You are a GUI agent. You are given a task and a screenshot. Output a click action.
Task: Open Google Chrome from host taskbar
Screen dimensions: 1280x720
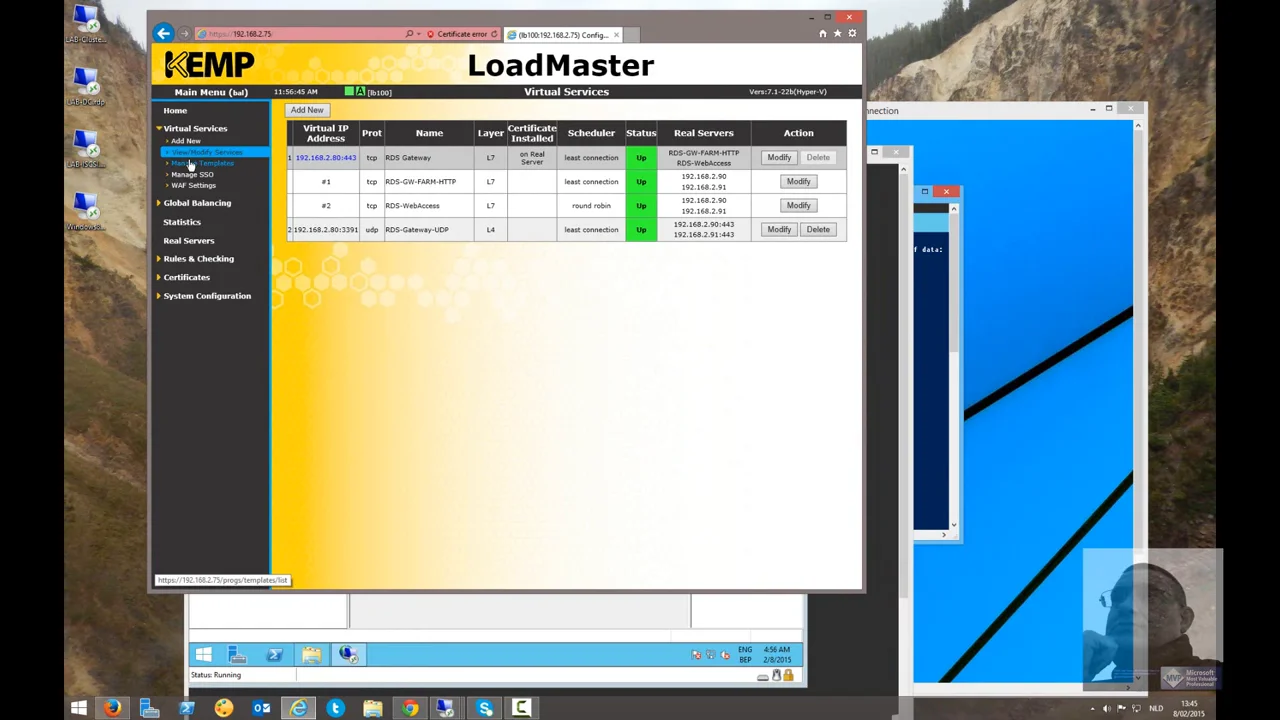[x=410, y=709]
